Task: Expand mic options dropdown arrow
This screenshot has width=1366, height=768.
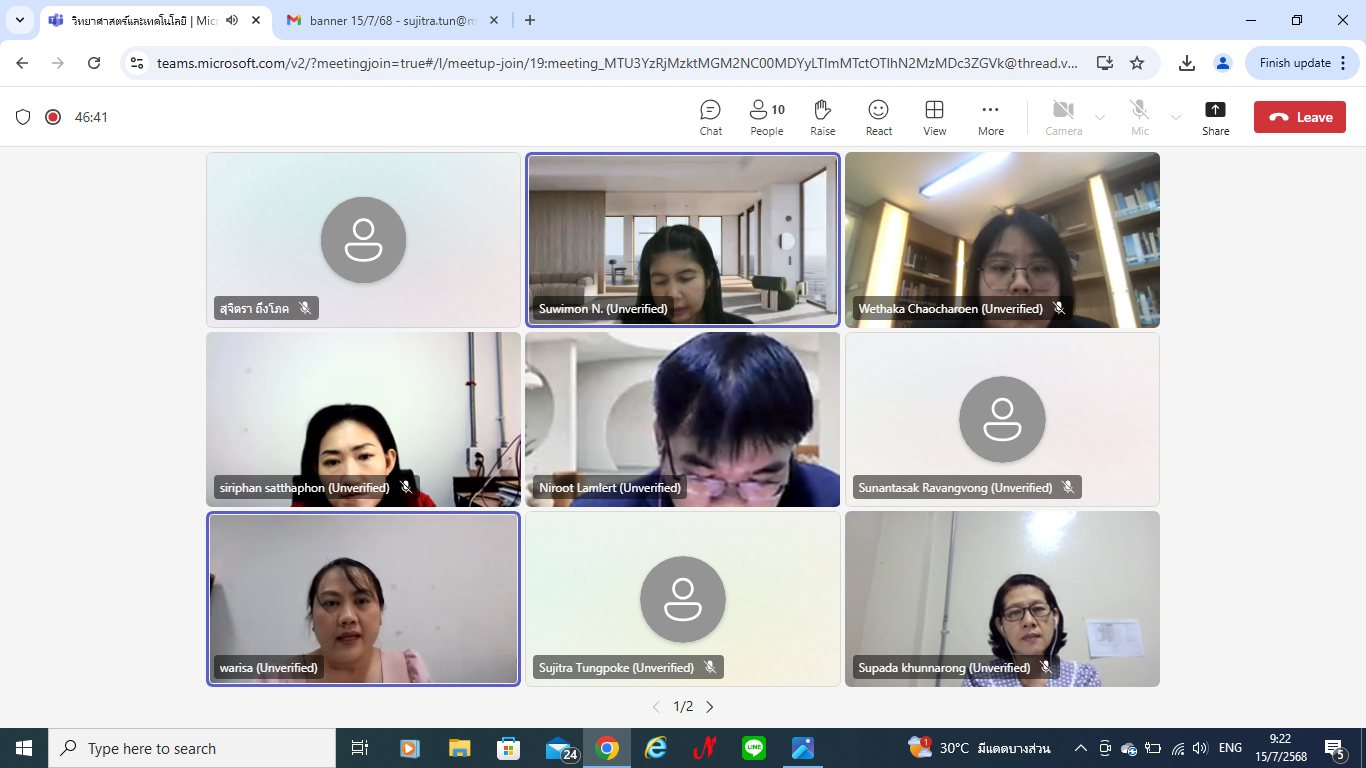Action: click(1176, 117)
